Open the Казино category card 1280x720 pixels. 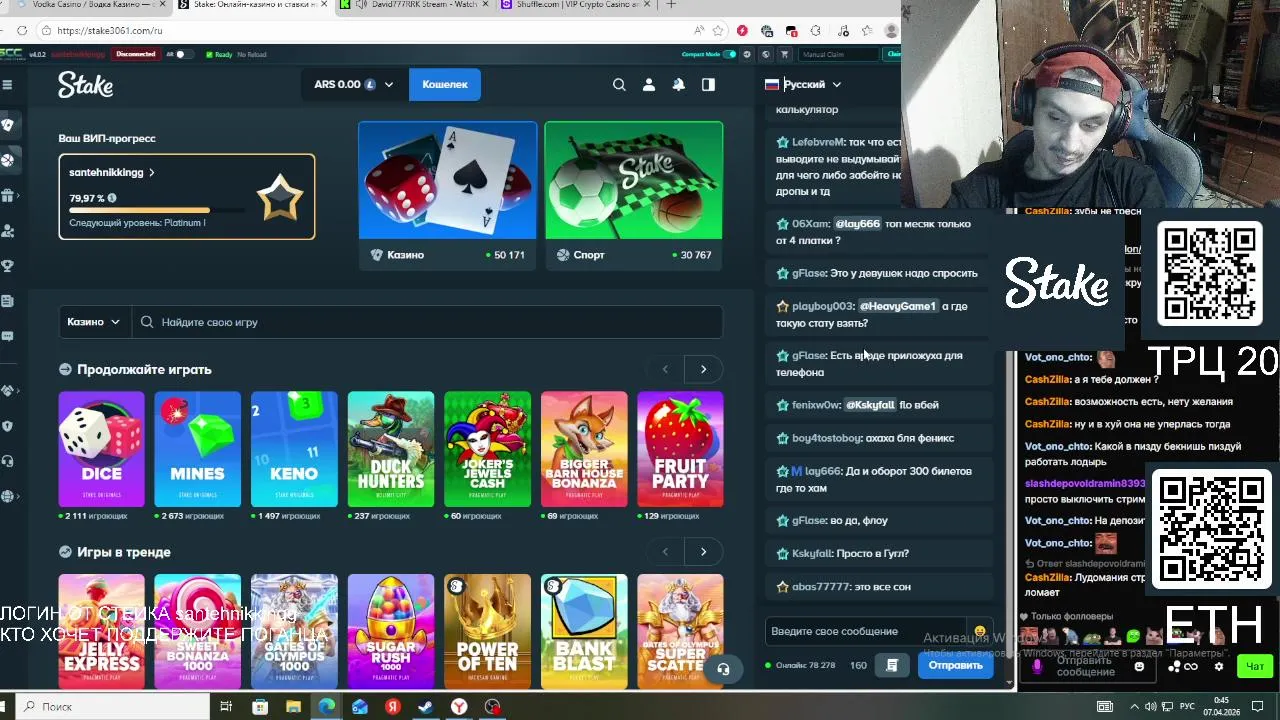click(x=447, y=195)
